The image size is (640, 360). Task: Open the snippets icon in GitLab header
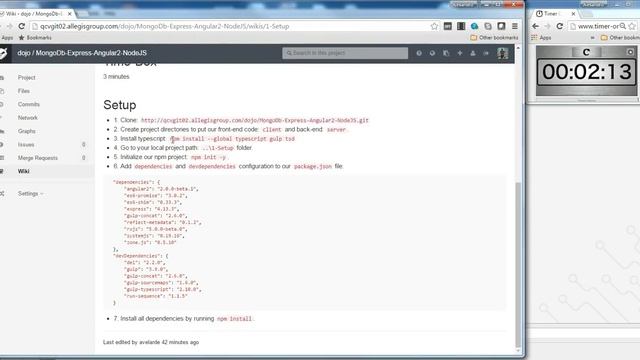[446, 53]
